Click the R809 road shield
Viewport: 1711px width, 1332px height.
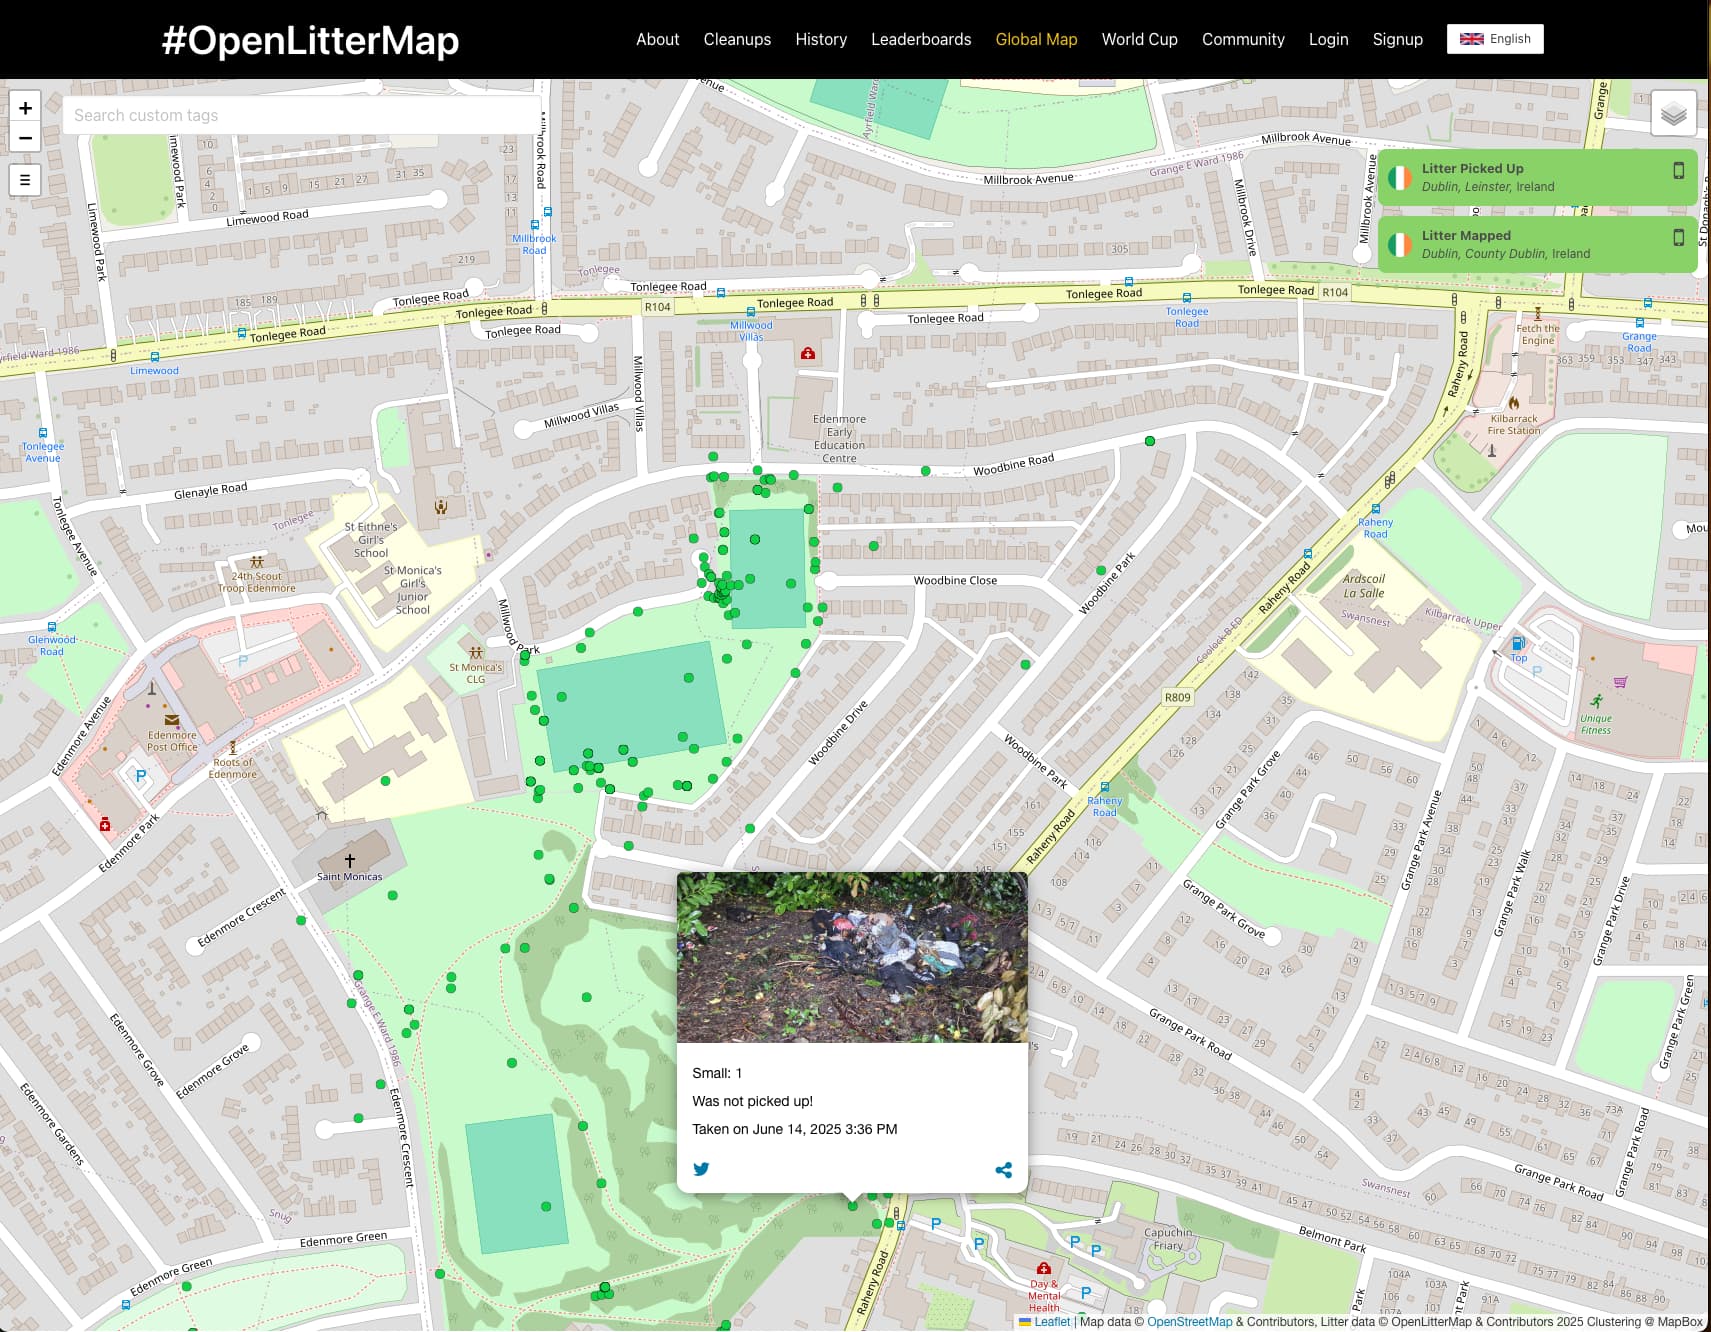(x=1178, y=697)
